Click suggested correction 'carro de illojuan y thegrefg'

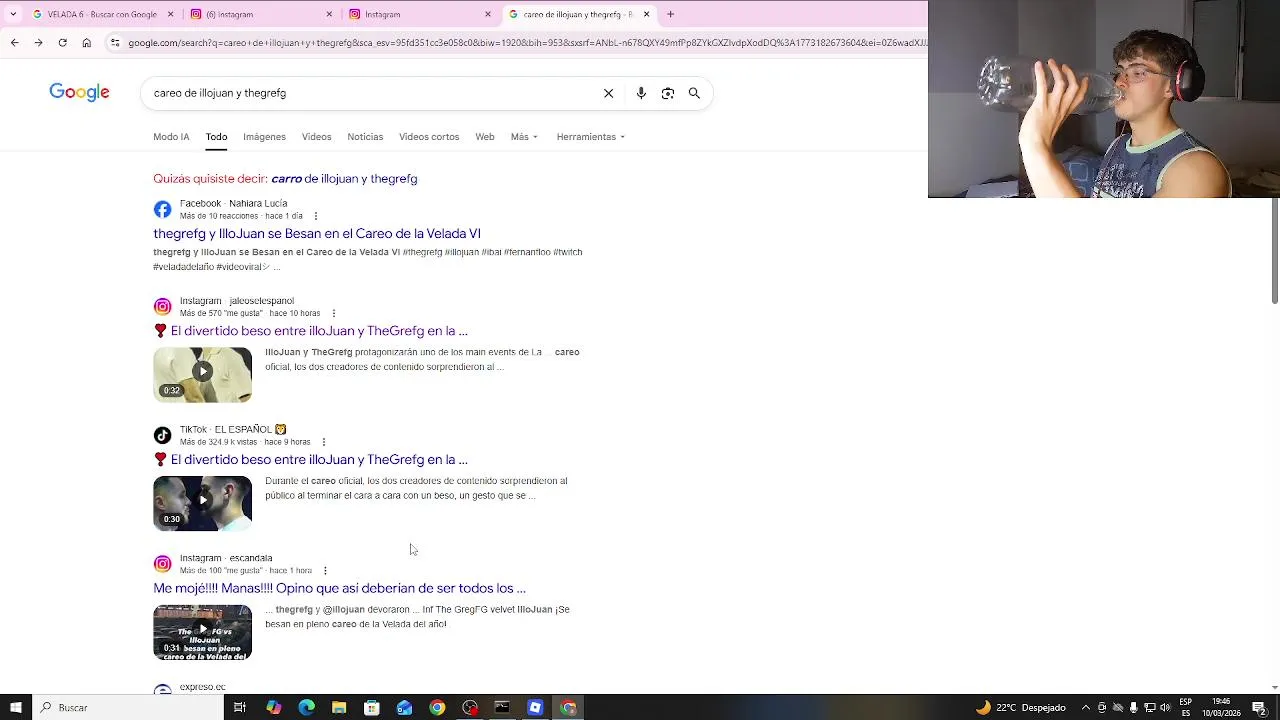click(x=344, y=179)
